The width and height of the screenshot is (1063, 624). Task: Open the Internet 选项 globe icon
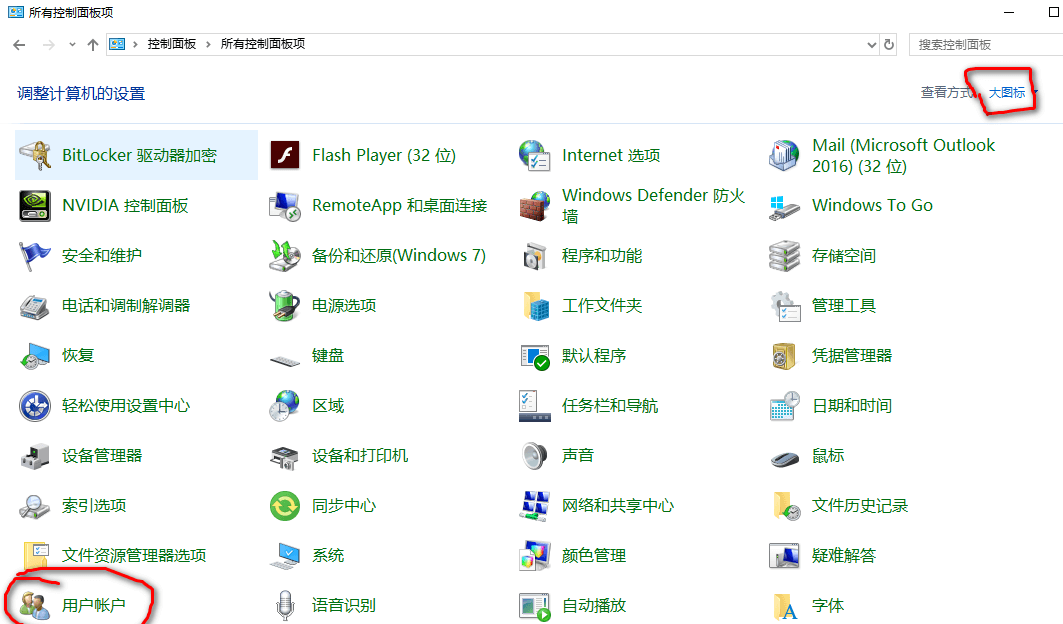[x=535, y=155]
